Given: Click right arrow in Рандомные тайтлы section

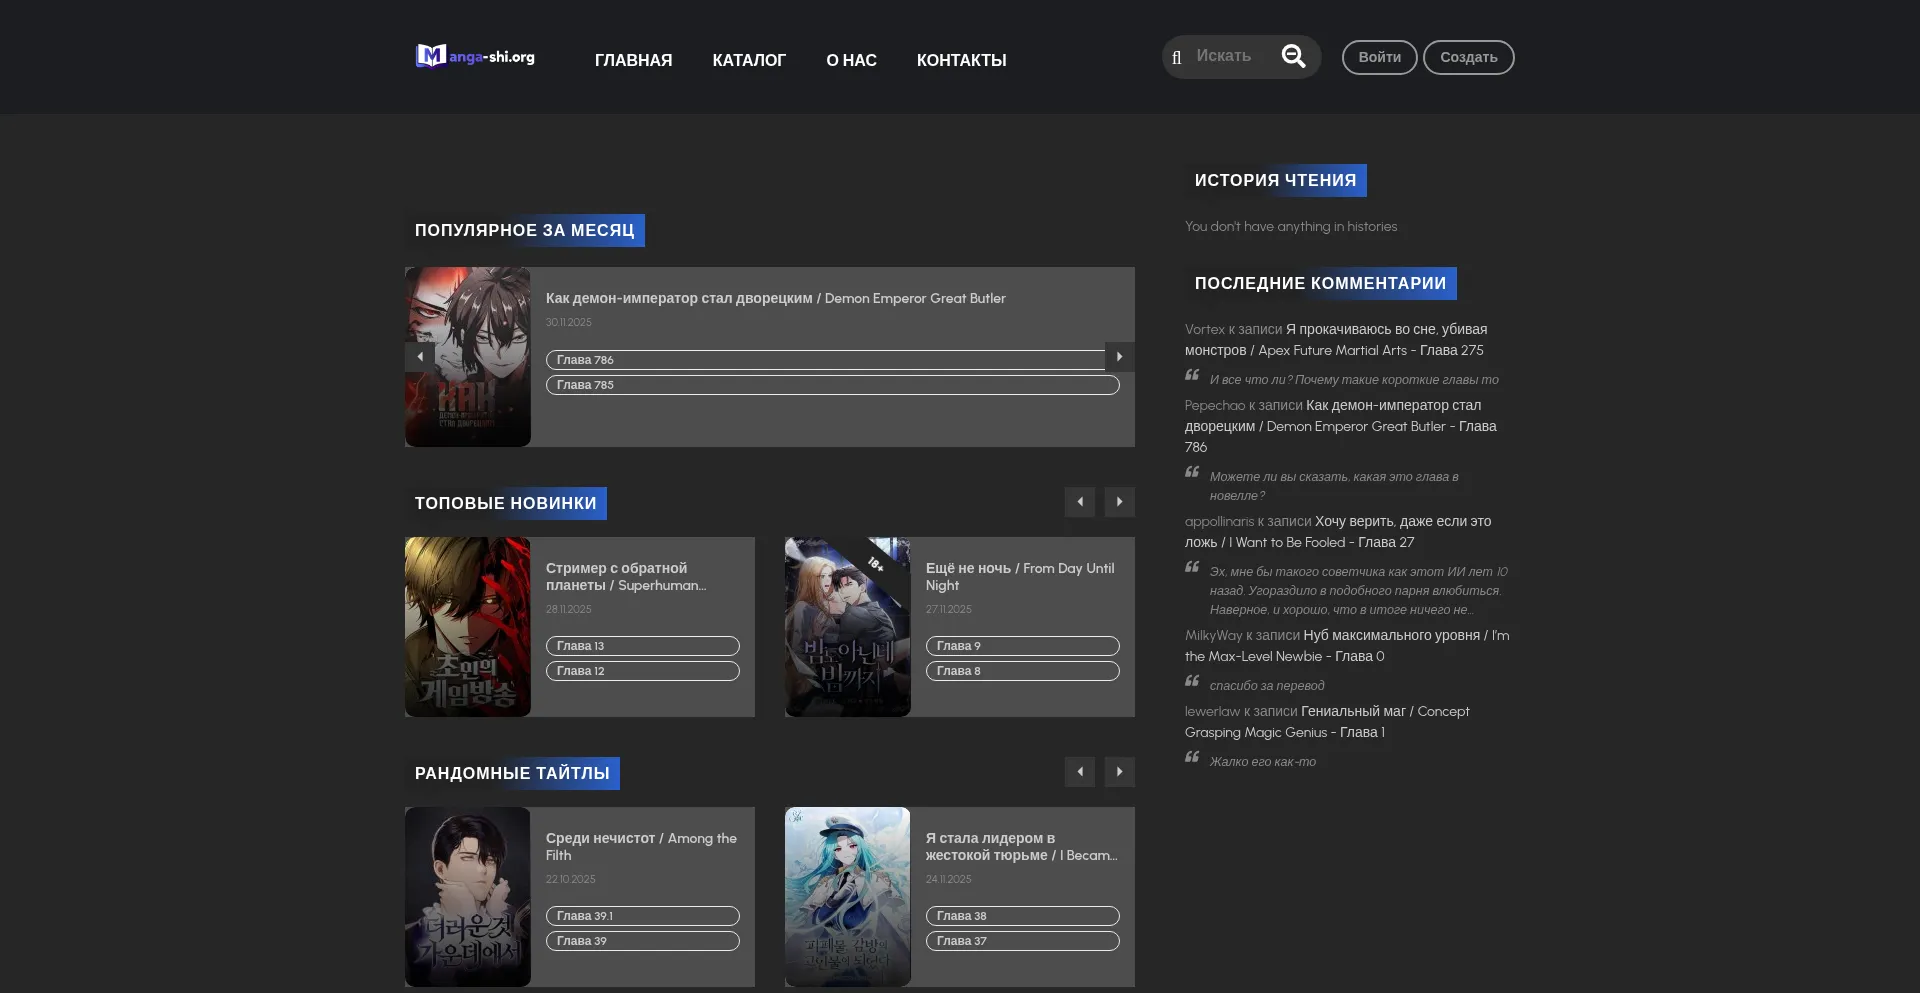Looking at the screenshot, I should (x=1119, y=772).
